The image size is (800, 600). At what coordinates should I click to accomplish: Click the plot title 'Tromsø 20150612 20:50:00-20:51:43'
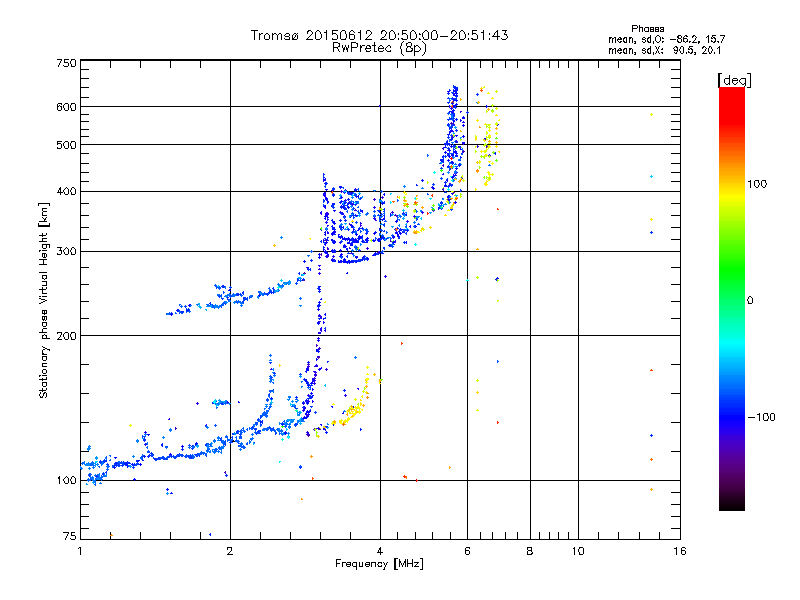point(379,35)
